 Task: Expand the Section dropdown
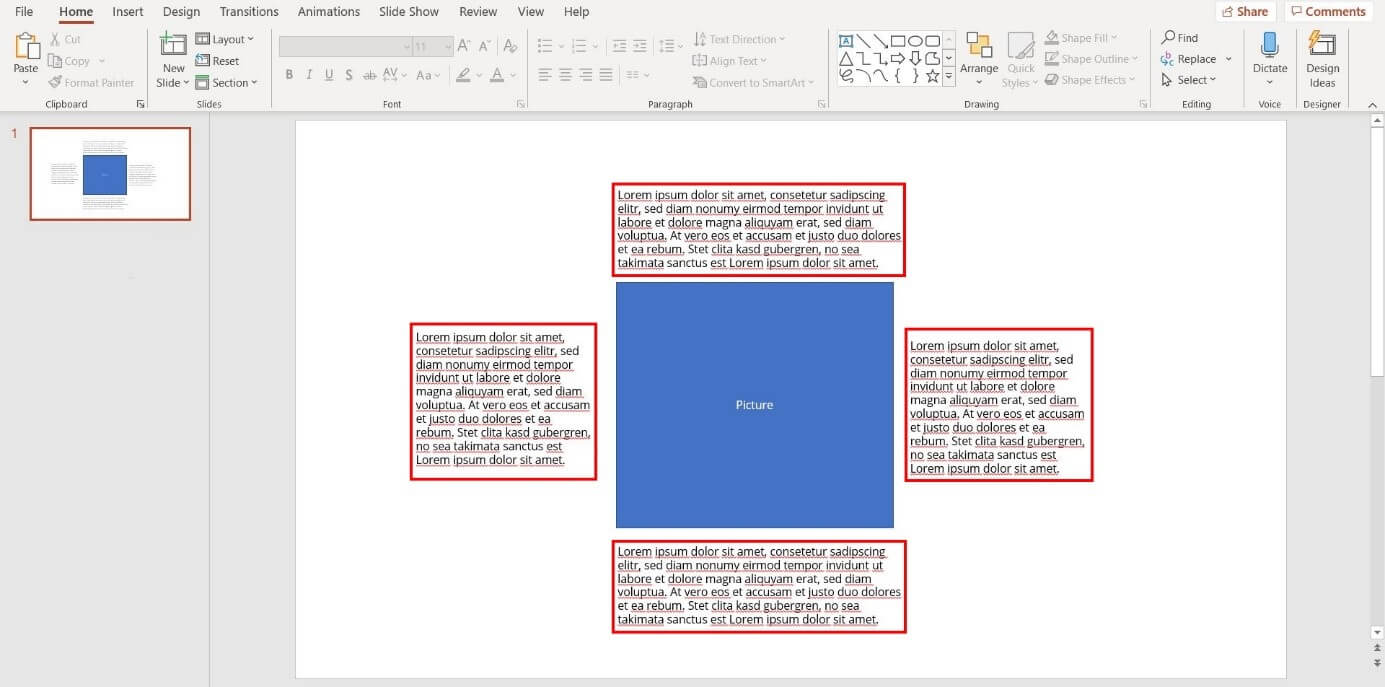click(227, 83)
